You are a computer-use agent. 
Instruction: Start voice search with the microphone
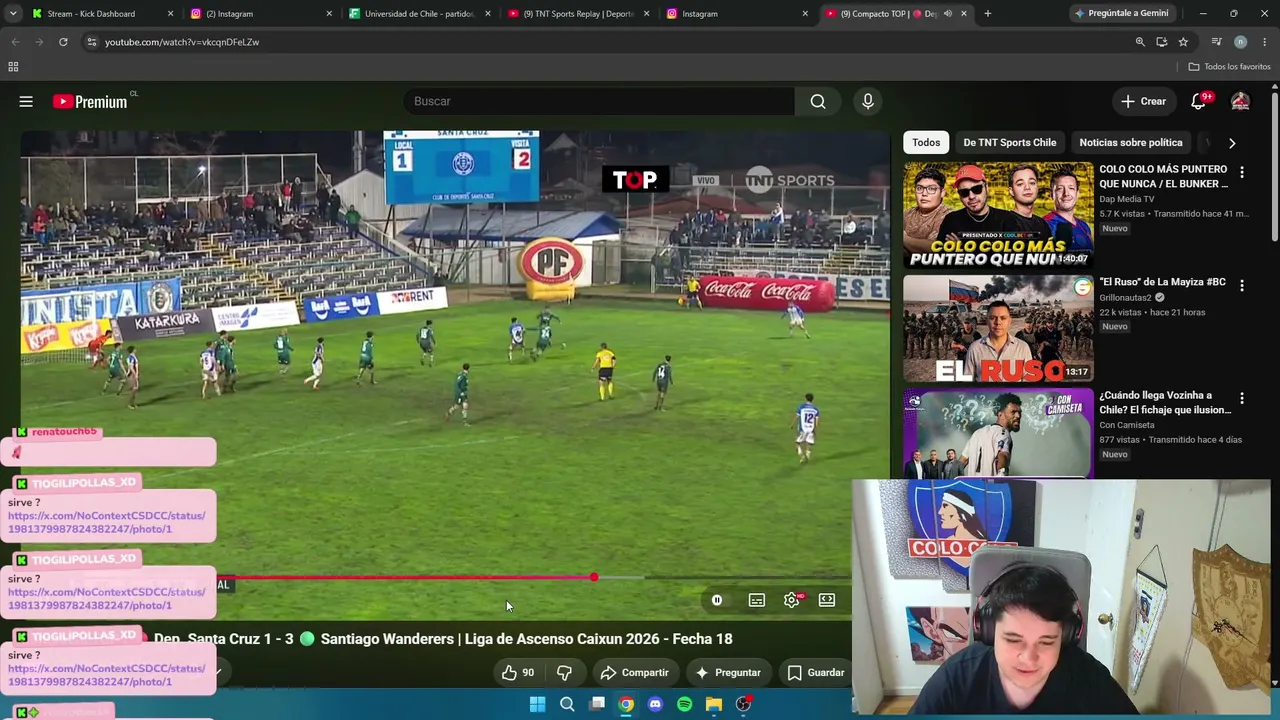point(868,101)
